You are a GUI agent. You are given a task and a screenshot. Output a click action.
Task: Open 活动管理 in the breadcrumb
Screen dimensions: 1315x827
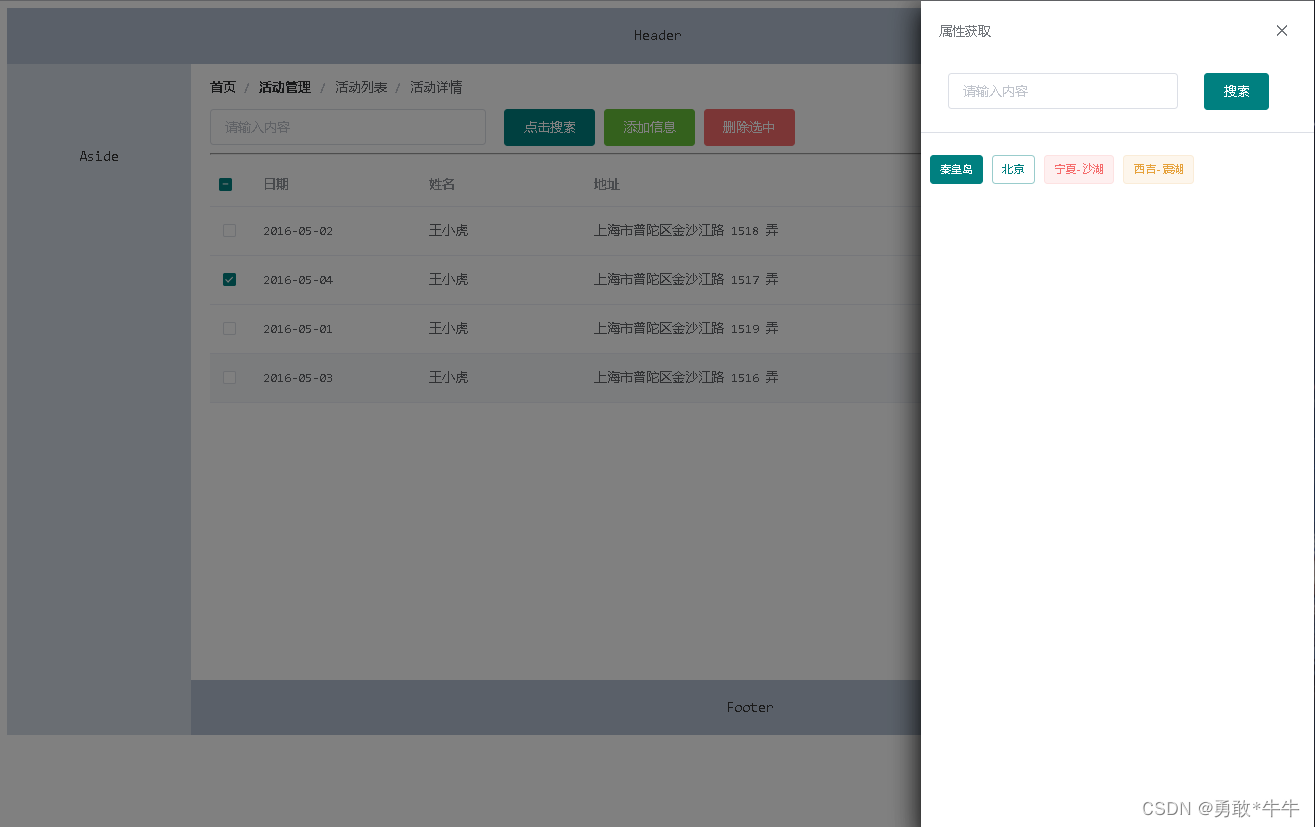tap(284, 87)
